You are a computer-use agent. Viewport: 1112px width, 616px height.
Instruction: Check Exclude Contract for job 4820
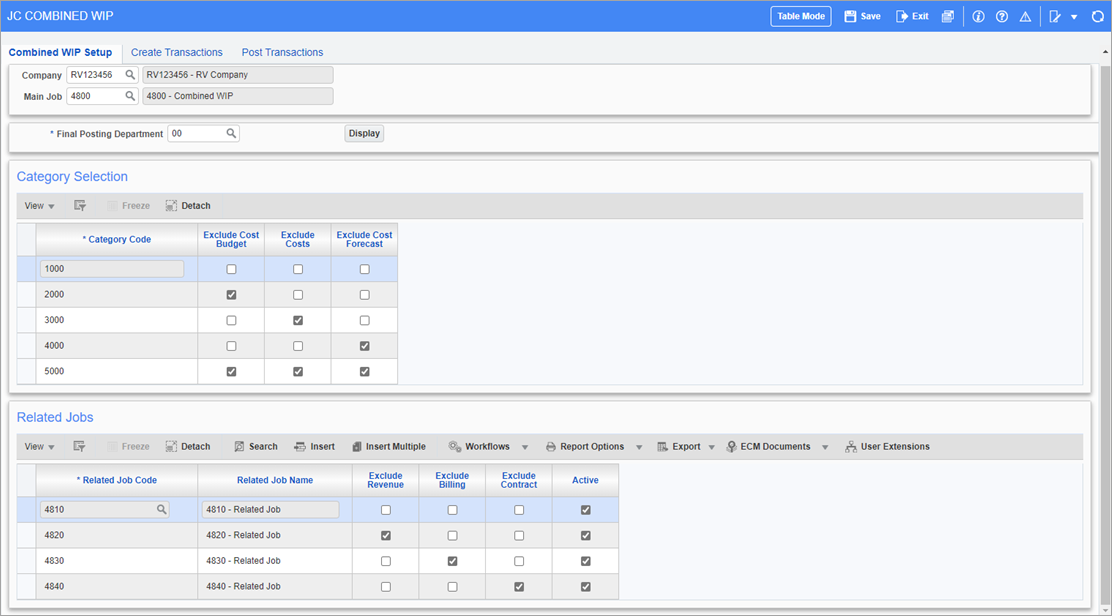pyautogui.click(x=519, y=535)
